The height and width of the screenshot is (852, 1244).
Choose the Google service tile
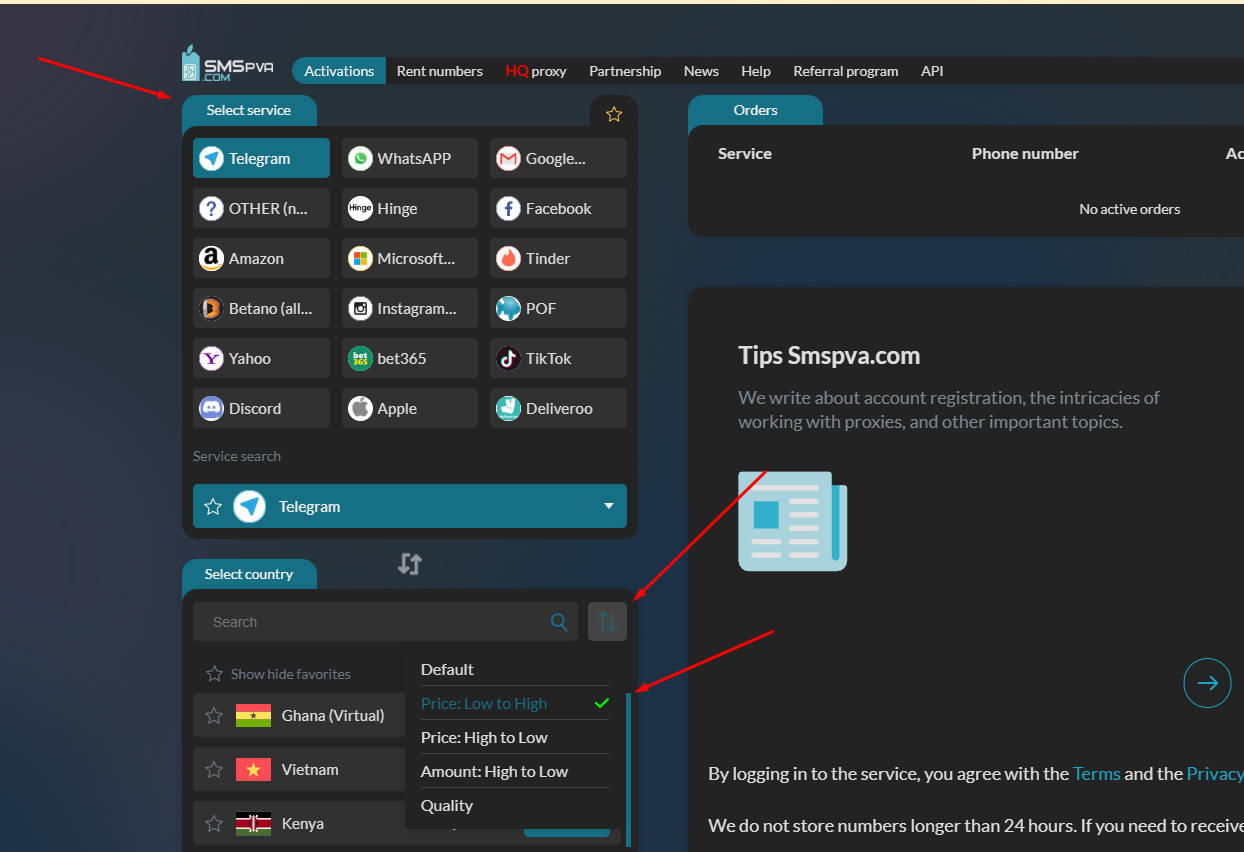(x=558, y=158)
